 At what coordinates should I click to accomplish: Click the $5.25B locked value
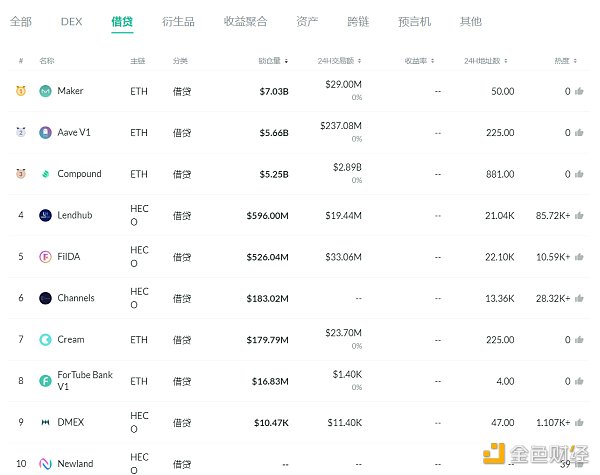[x=274, y=175]
